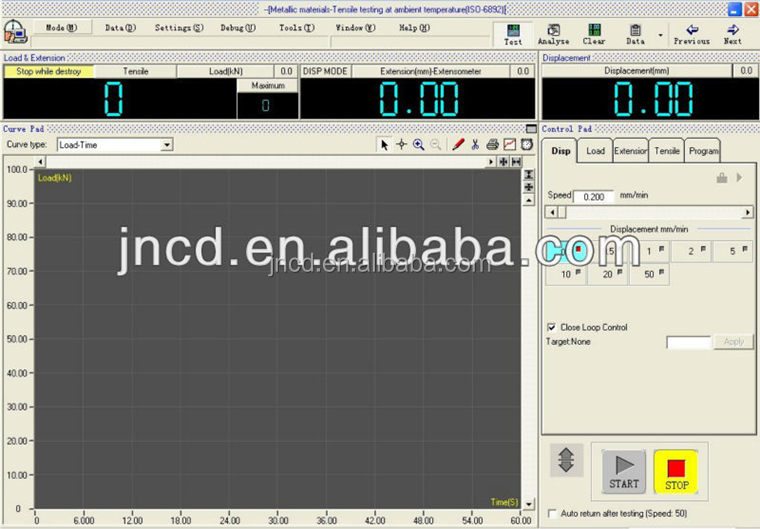Image resolution: width=760 pixels, height=529 pixels.
Task: Select the arrow pointer tool
Action: coord(384,144)
